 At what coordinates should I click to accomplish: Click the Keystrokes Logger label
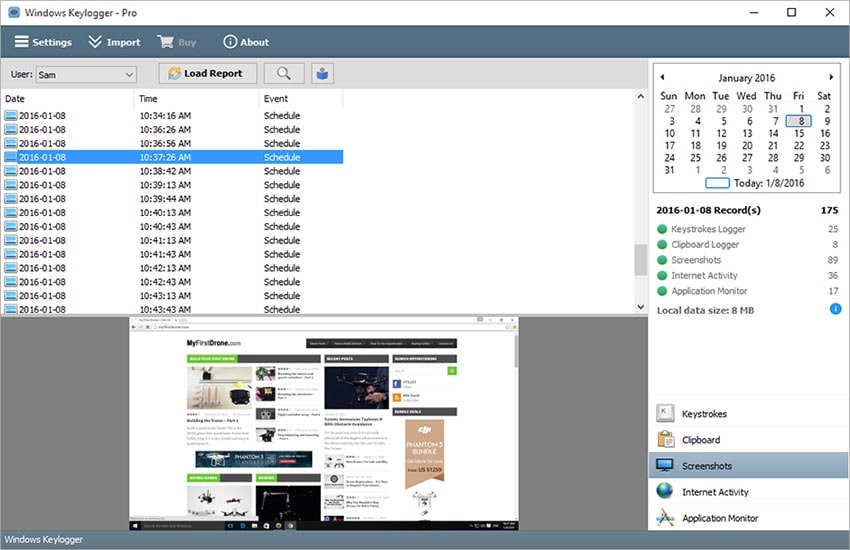[x=708, y=229]
